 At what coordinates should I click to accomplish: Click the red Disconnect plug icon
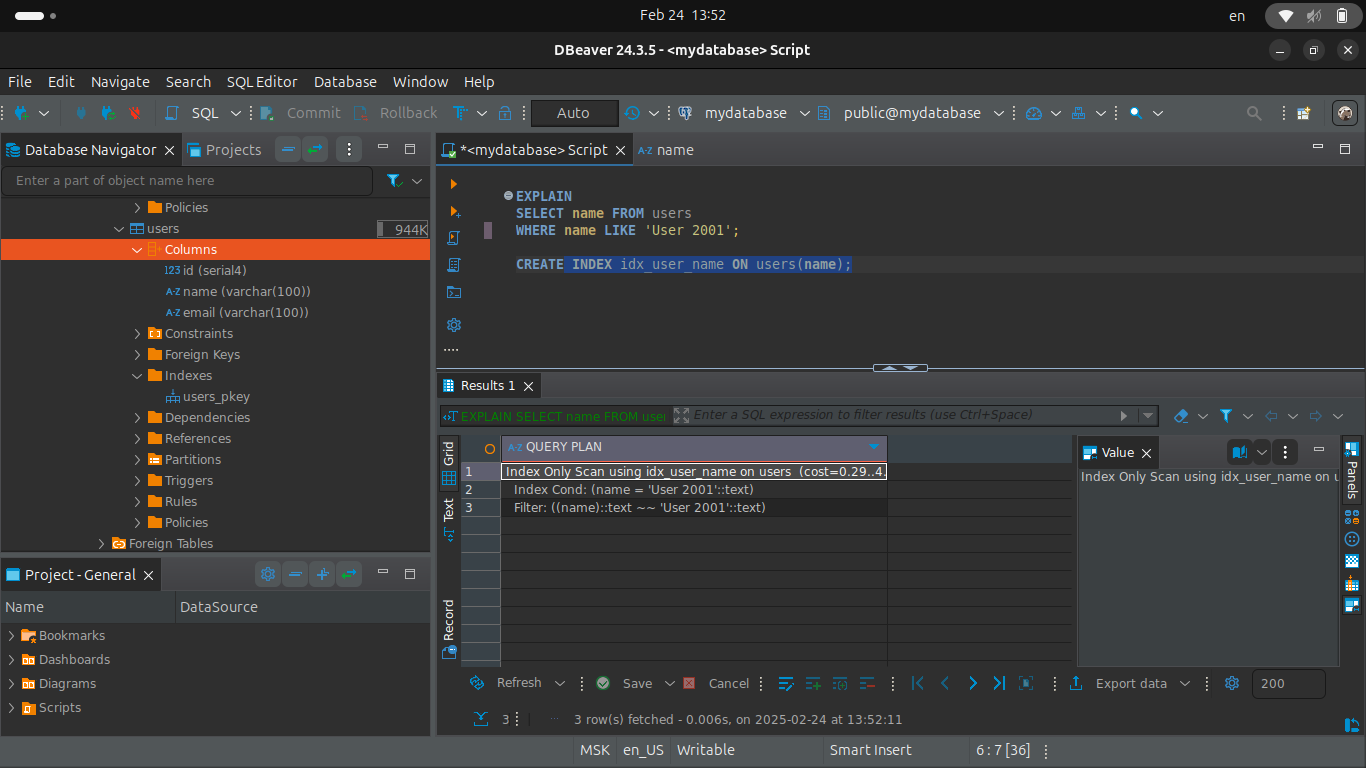click(135, 113)
